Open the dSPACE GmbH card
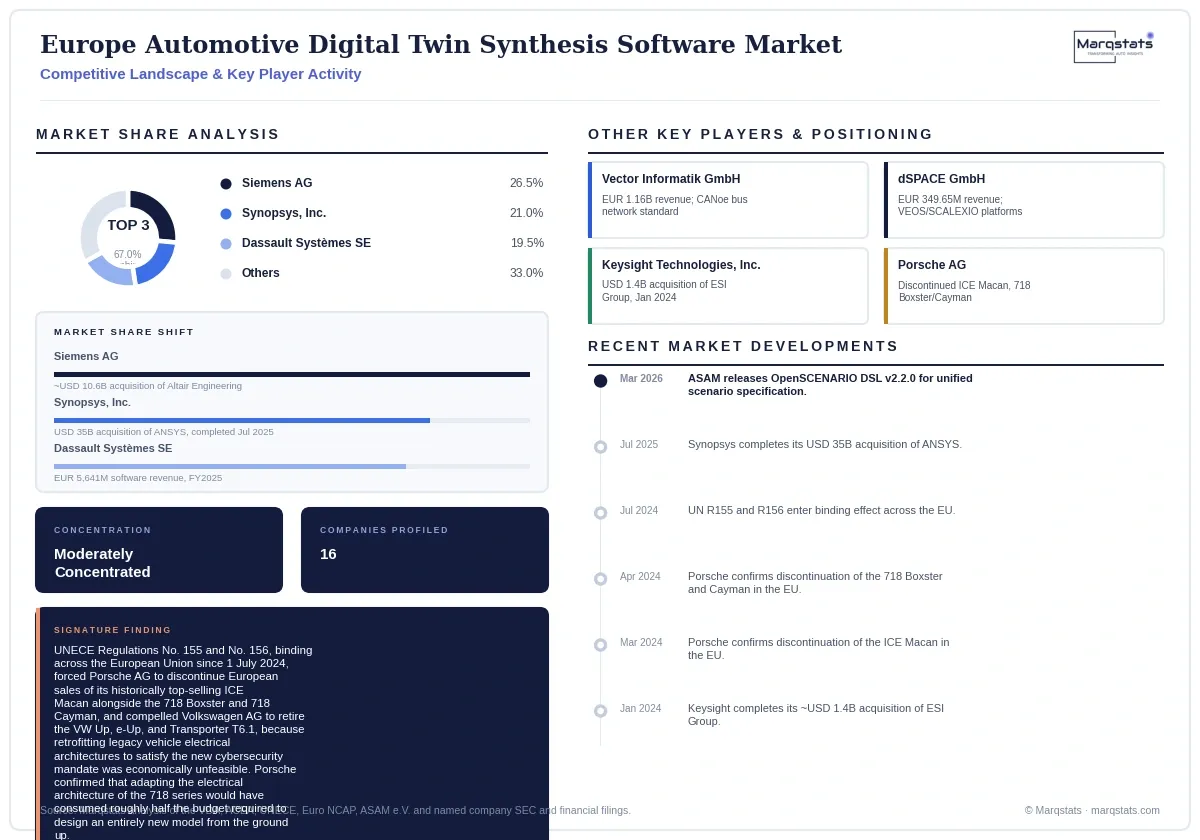The image size is (1200, 840). [x=1024, y=200]
